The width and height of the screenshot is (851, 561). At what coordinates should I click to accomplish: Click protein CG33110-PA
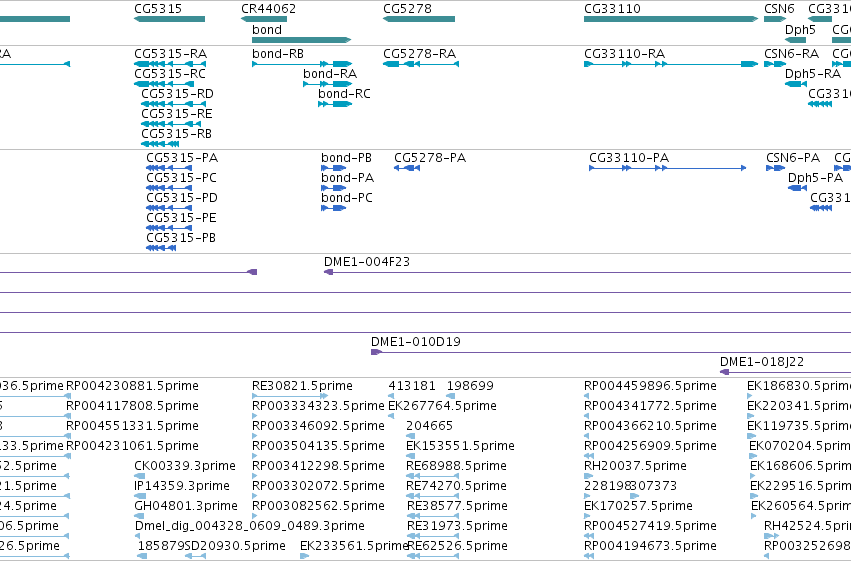coord(629,158)
